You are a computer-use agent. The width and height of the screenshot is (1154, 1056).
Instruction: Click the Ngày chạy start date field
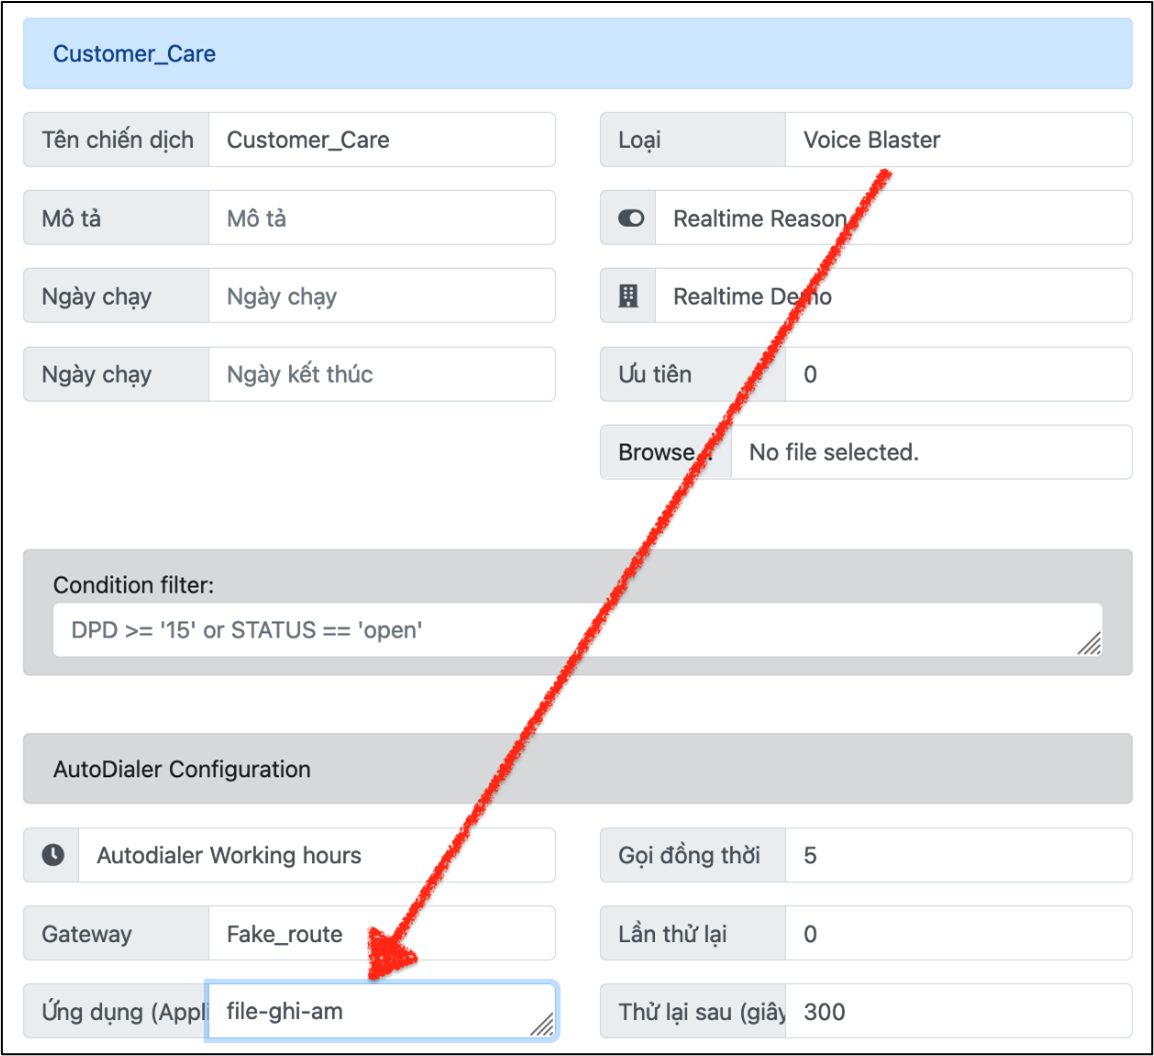pyautogui.click(x=380, y=296)
